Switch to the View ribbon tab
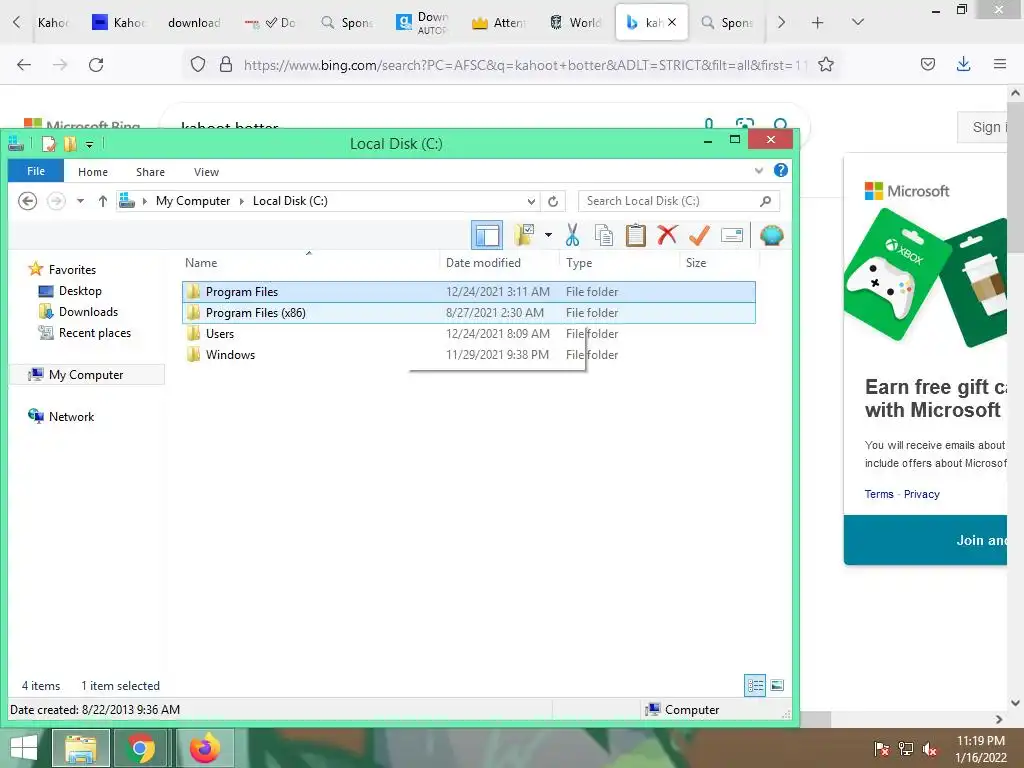Image resolution: width=1024 pixels, height=768 pixels. click(206, 172)
